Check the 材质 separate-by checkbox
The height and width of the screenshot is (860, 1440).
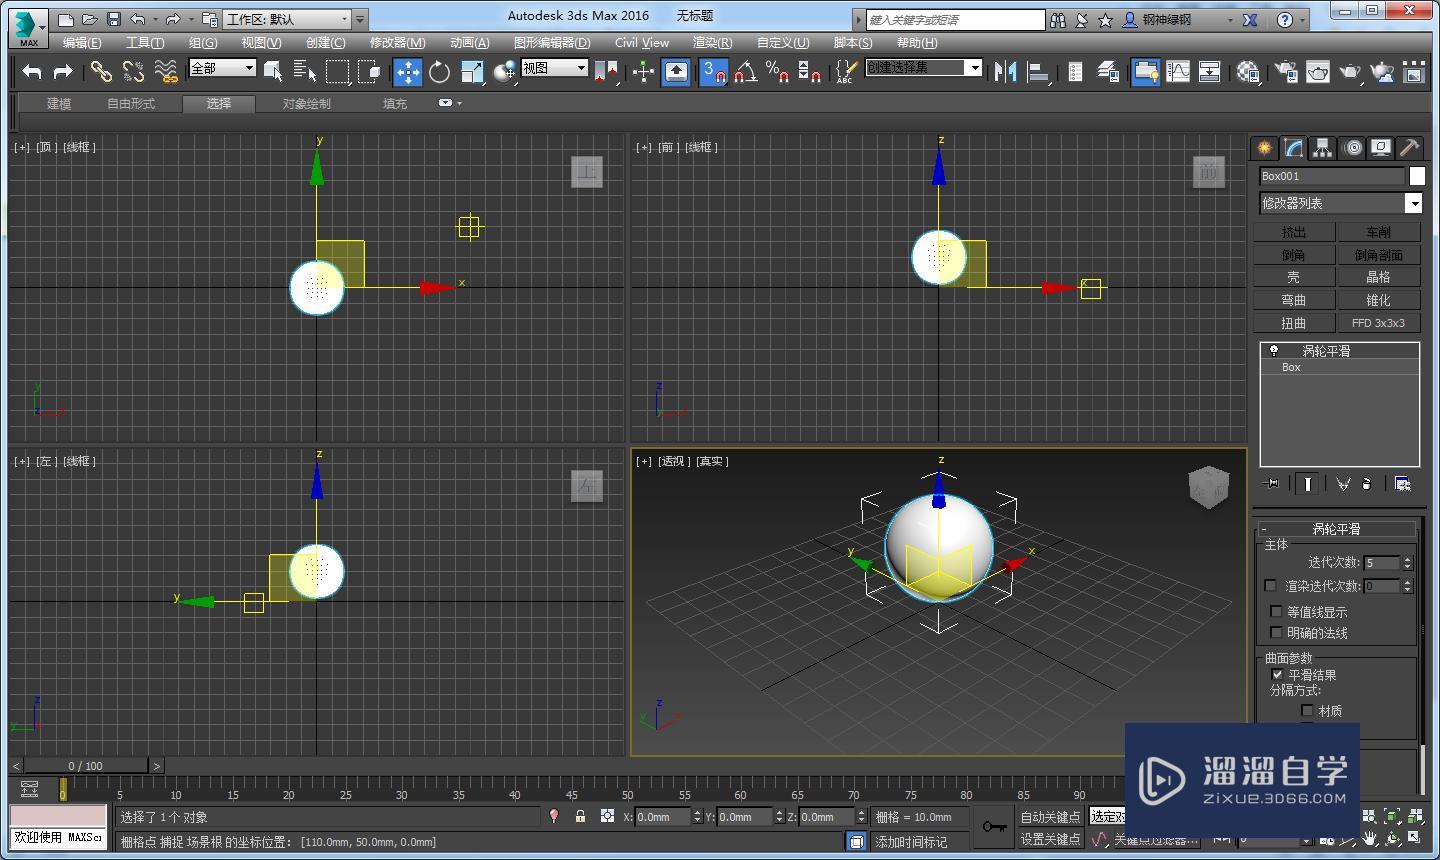point(1307,710)
